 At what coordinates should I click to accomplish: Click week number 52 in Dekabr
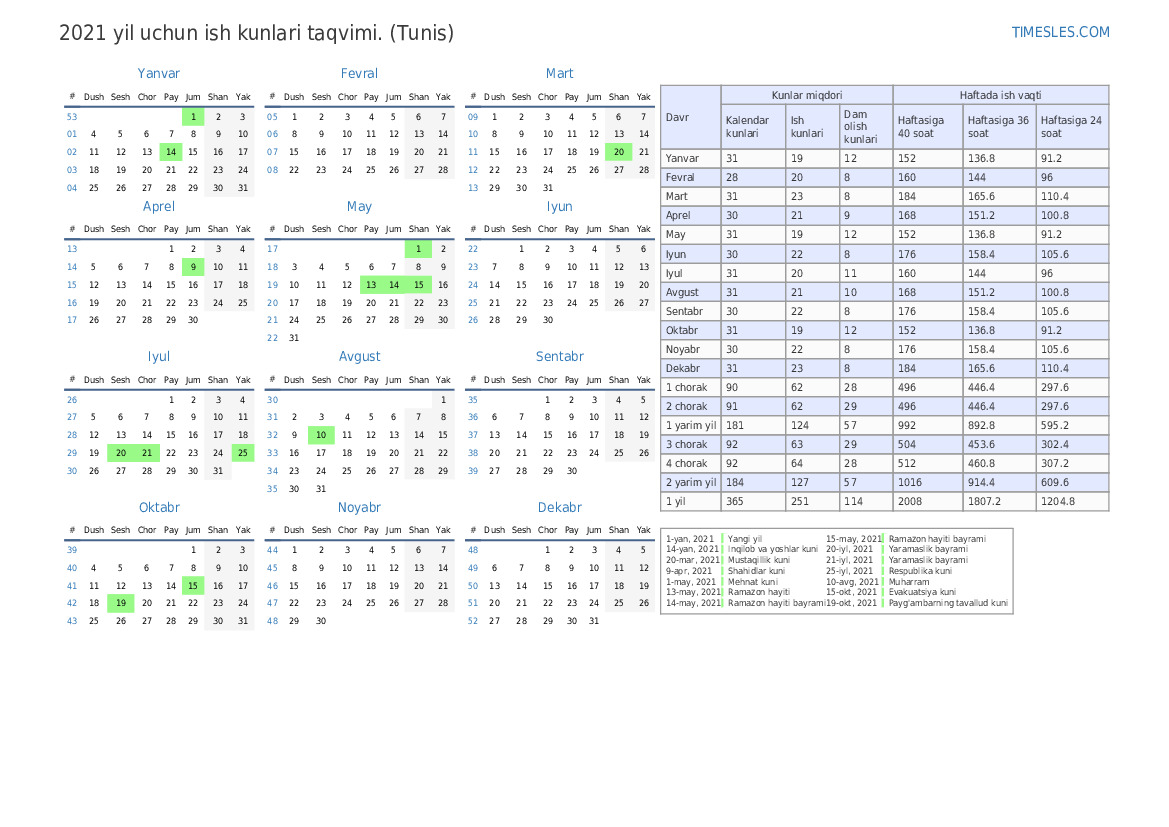tap(473, 620)
